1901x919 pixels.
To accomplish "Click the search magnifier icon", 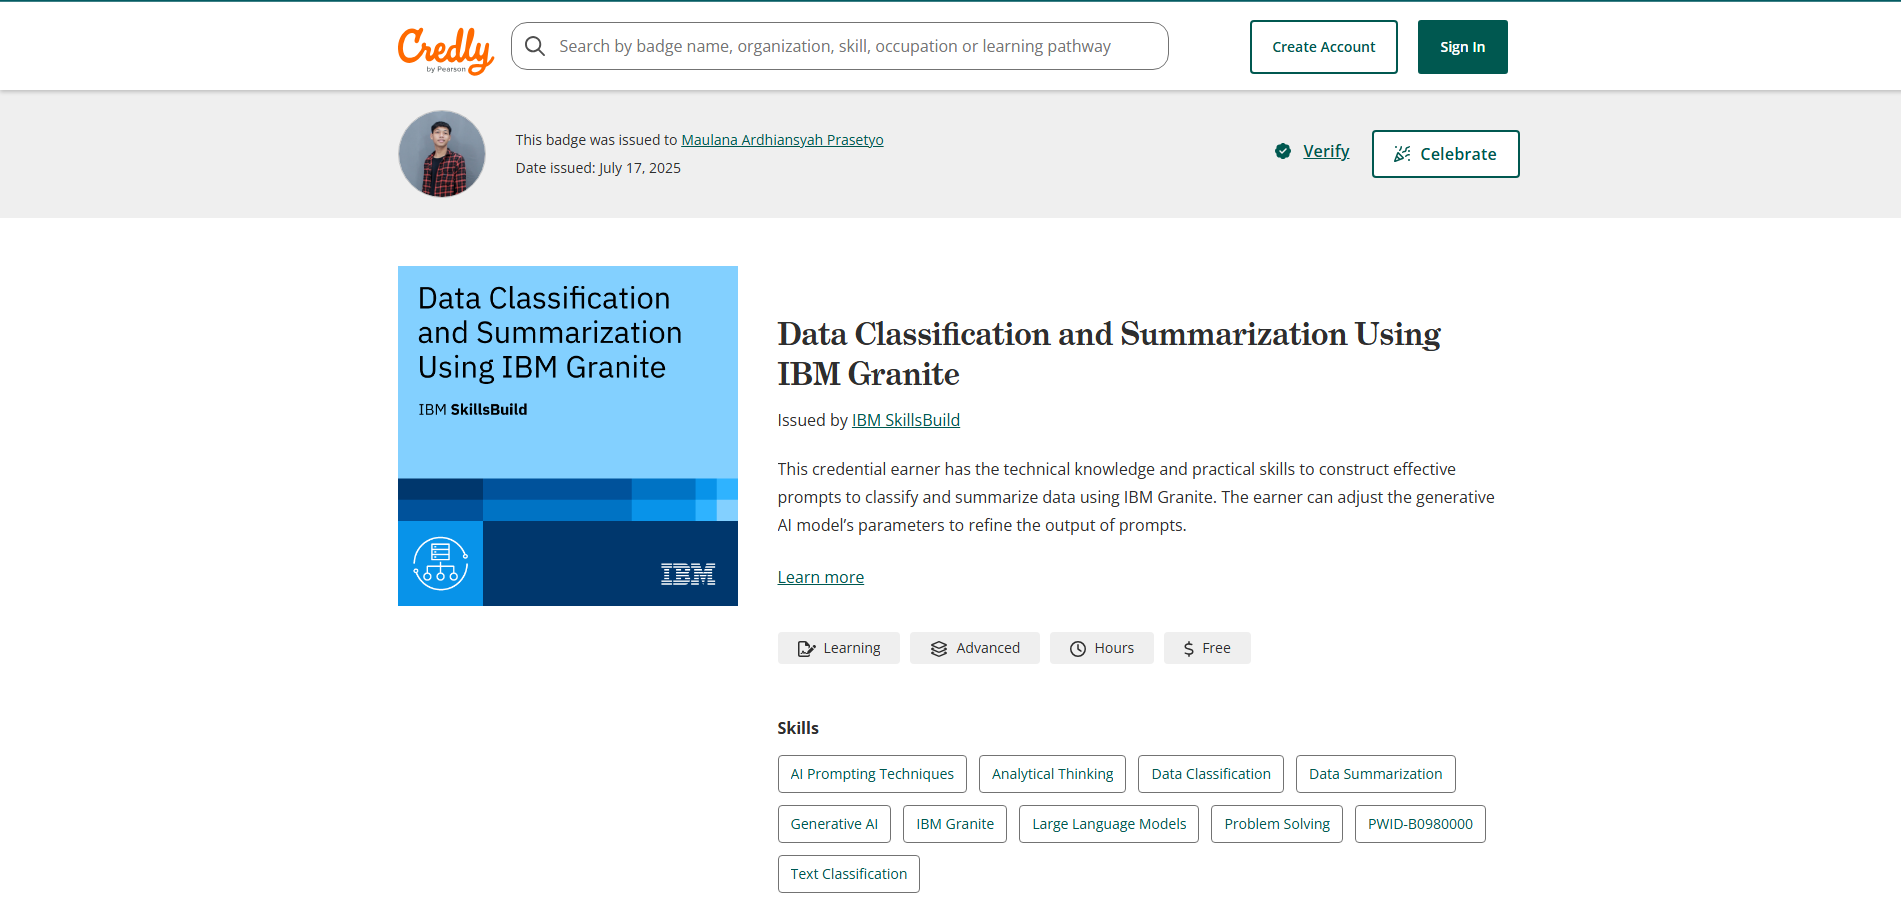I will coord(535,46).
